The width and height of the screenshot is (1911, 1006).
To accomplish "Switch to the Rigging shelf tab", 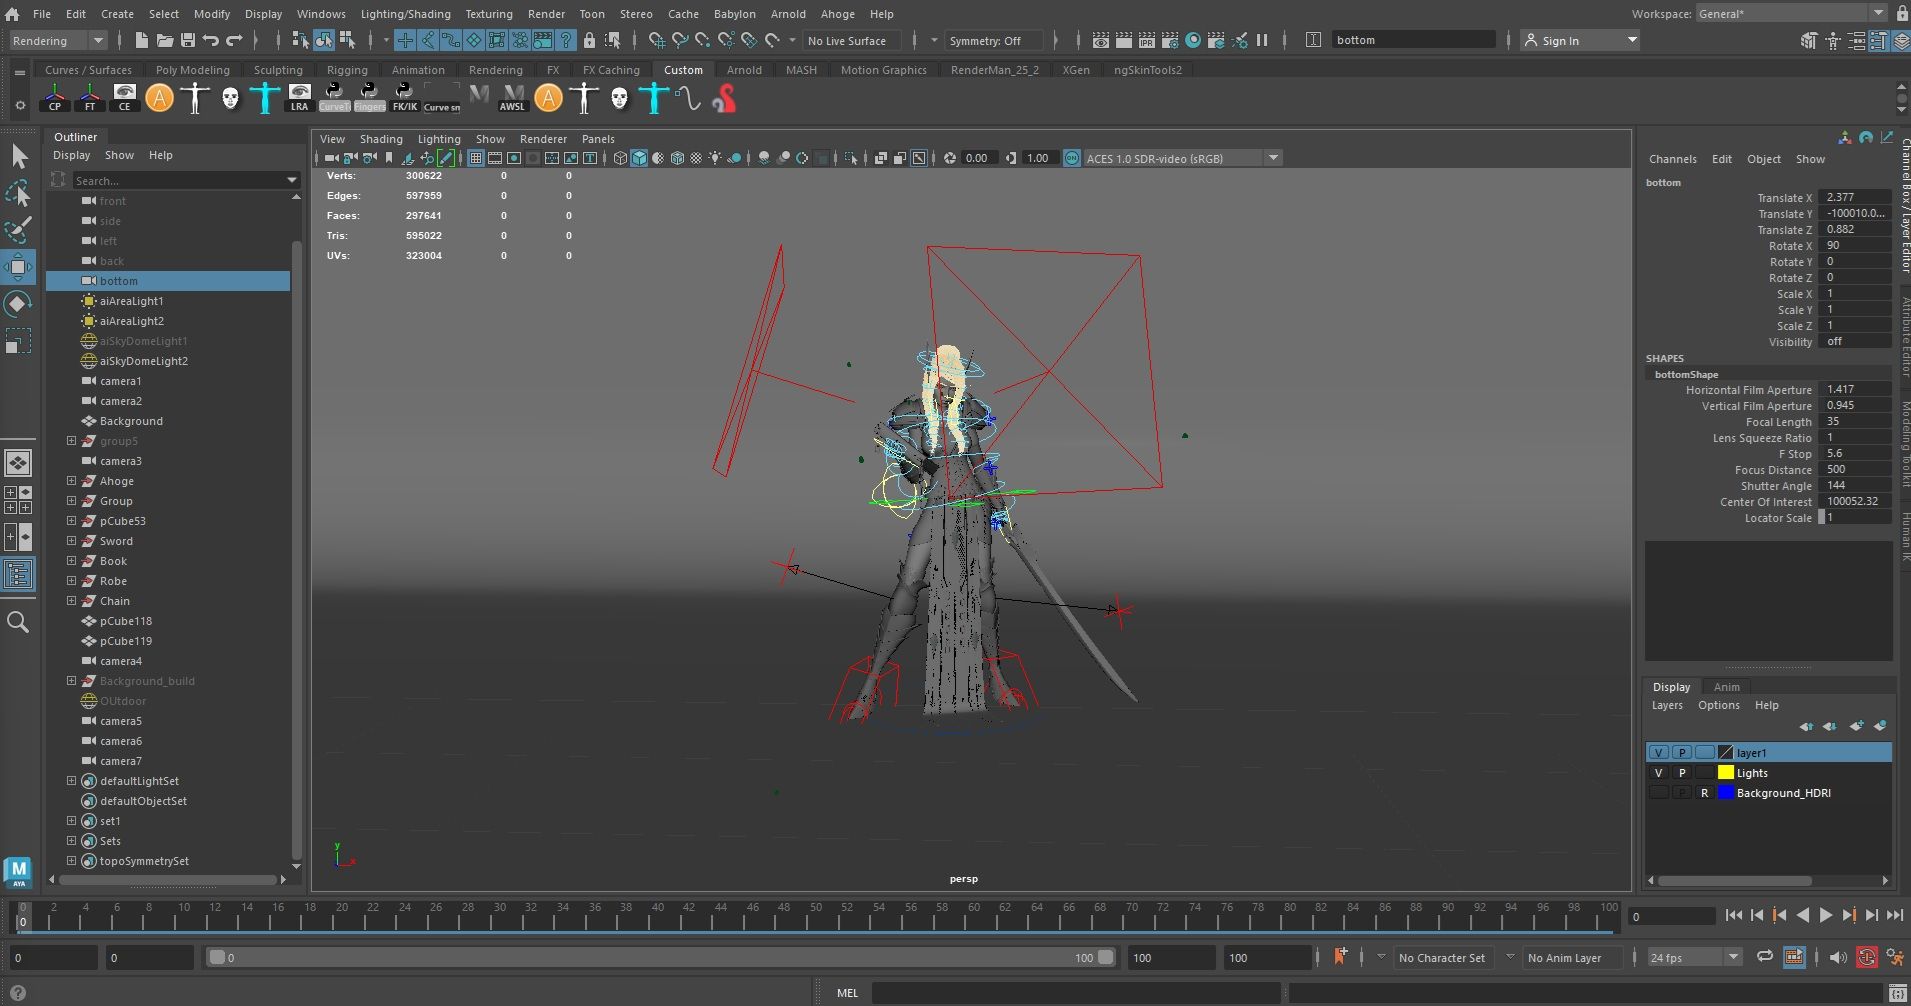I will [x=347, y=70].
